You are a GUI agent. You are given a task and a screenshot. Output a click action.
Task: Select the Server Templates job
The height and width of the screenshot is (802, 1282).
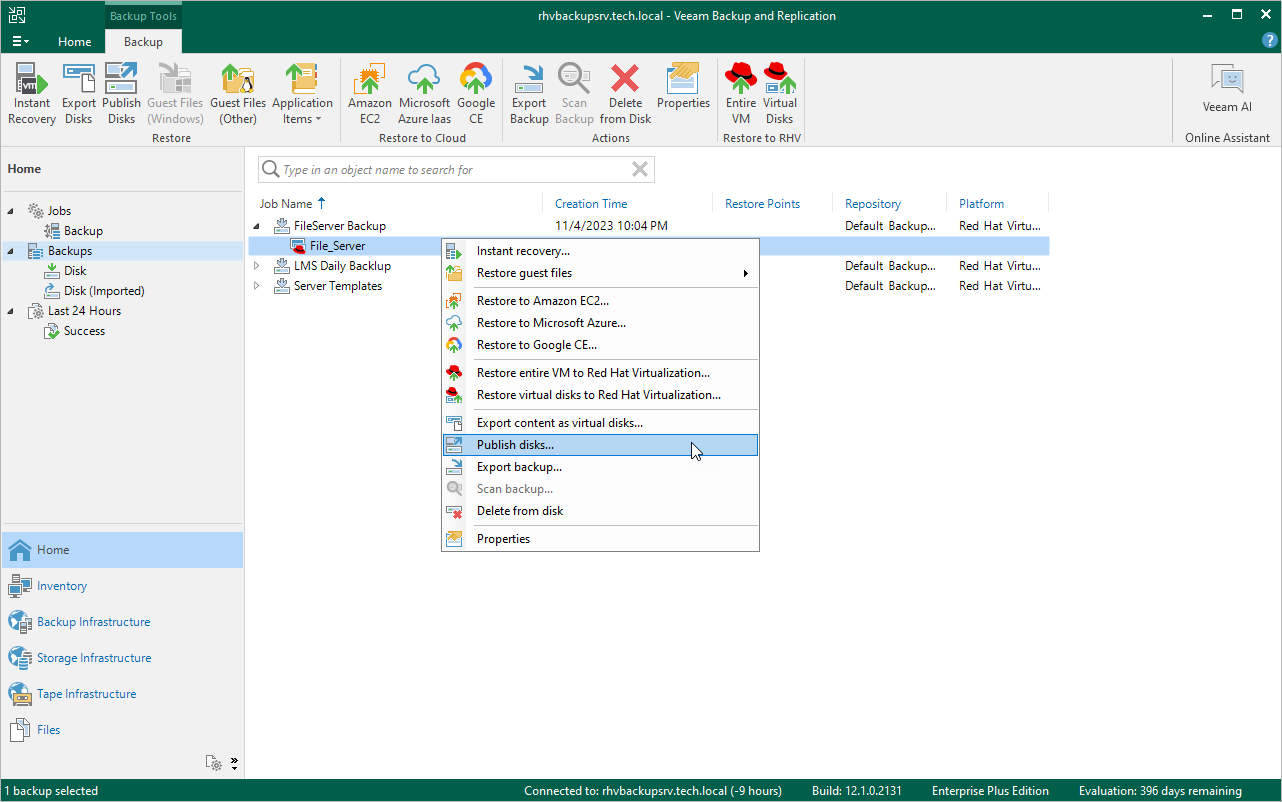point(338,286)
